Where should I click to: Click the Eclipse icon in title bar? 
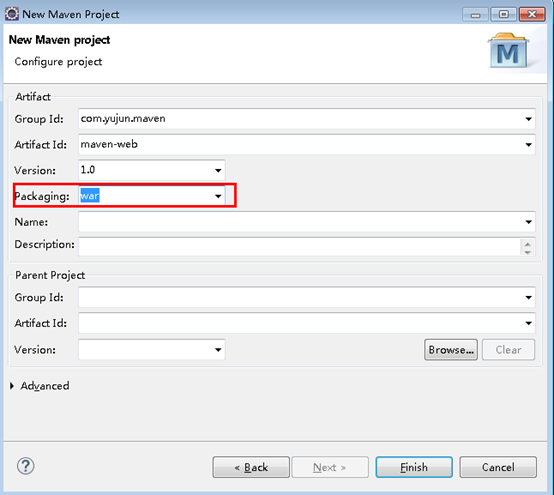click(x=12, y=14)
